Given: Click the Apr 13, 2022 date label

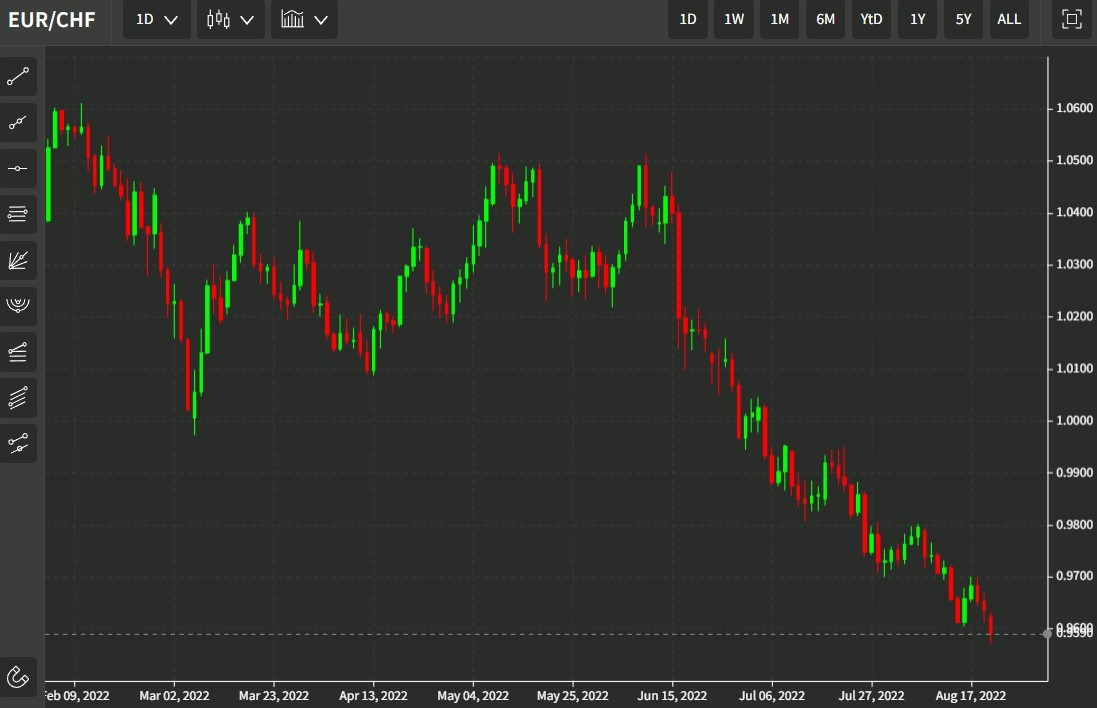Looking at the screenshot, I should pyautogui.click(x=373, y=695).
